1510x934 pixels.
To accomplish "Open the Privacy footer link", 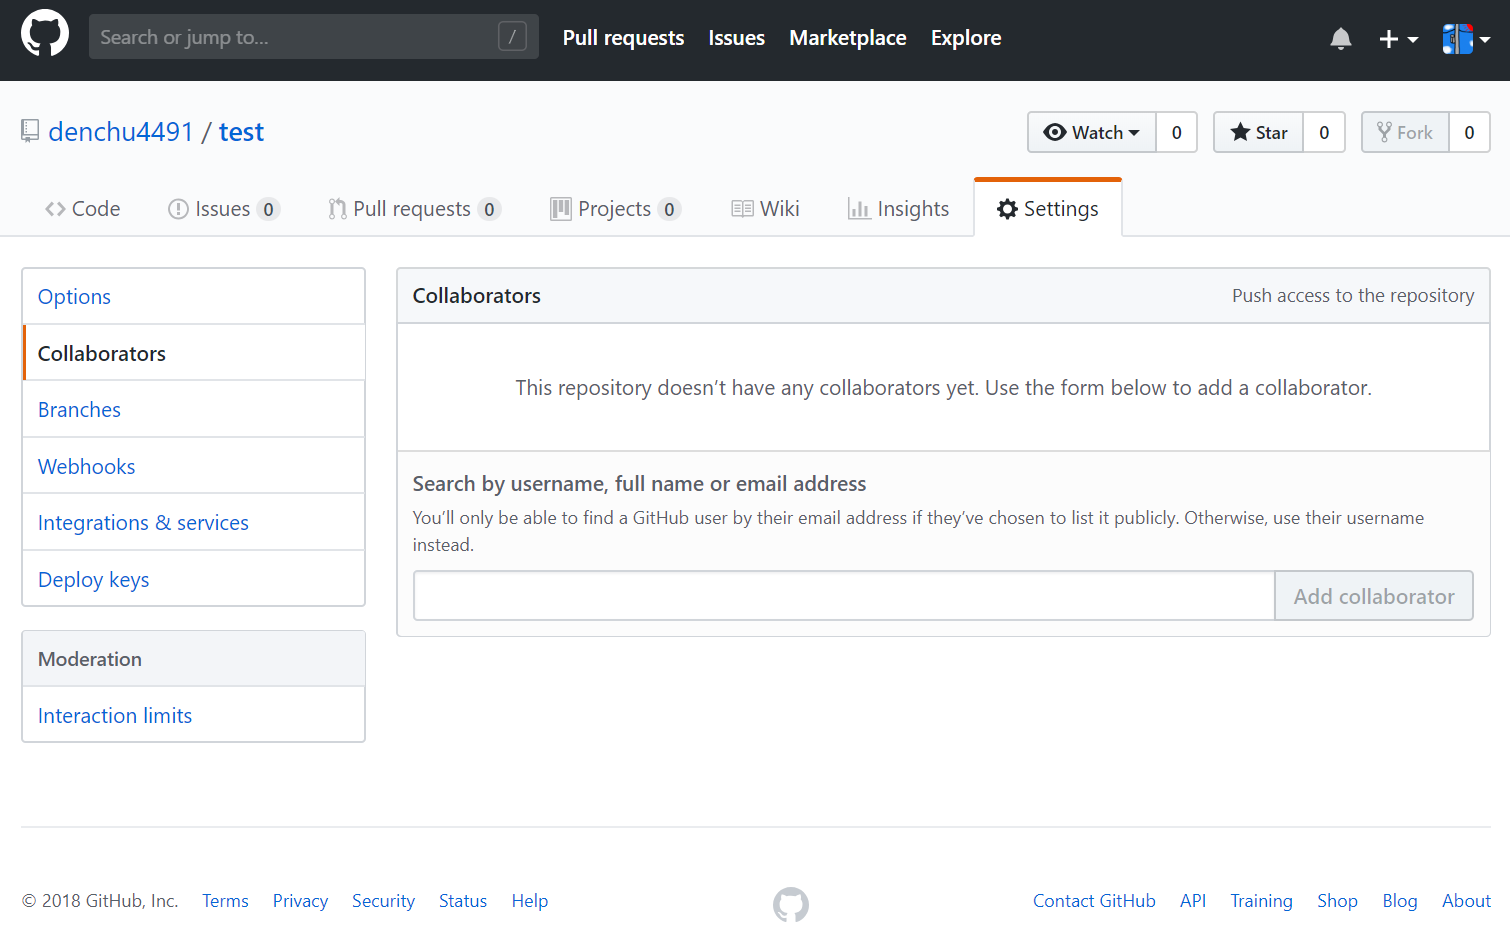I will 300,901.
